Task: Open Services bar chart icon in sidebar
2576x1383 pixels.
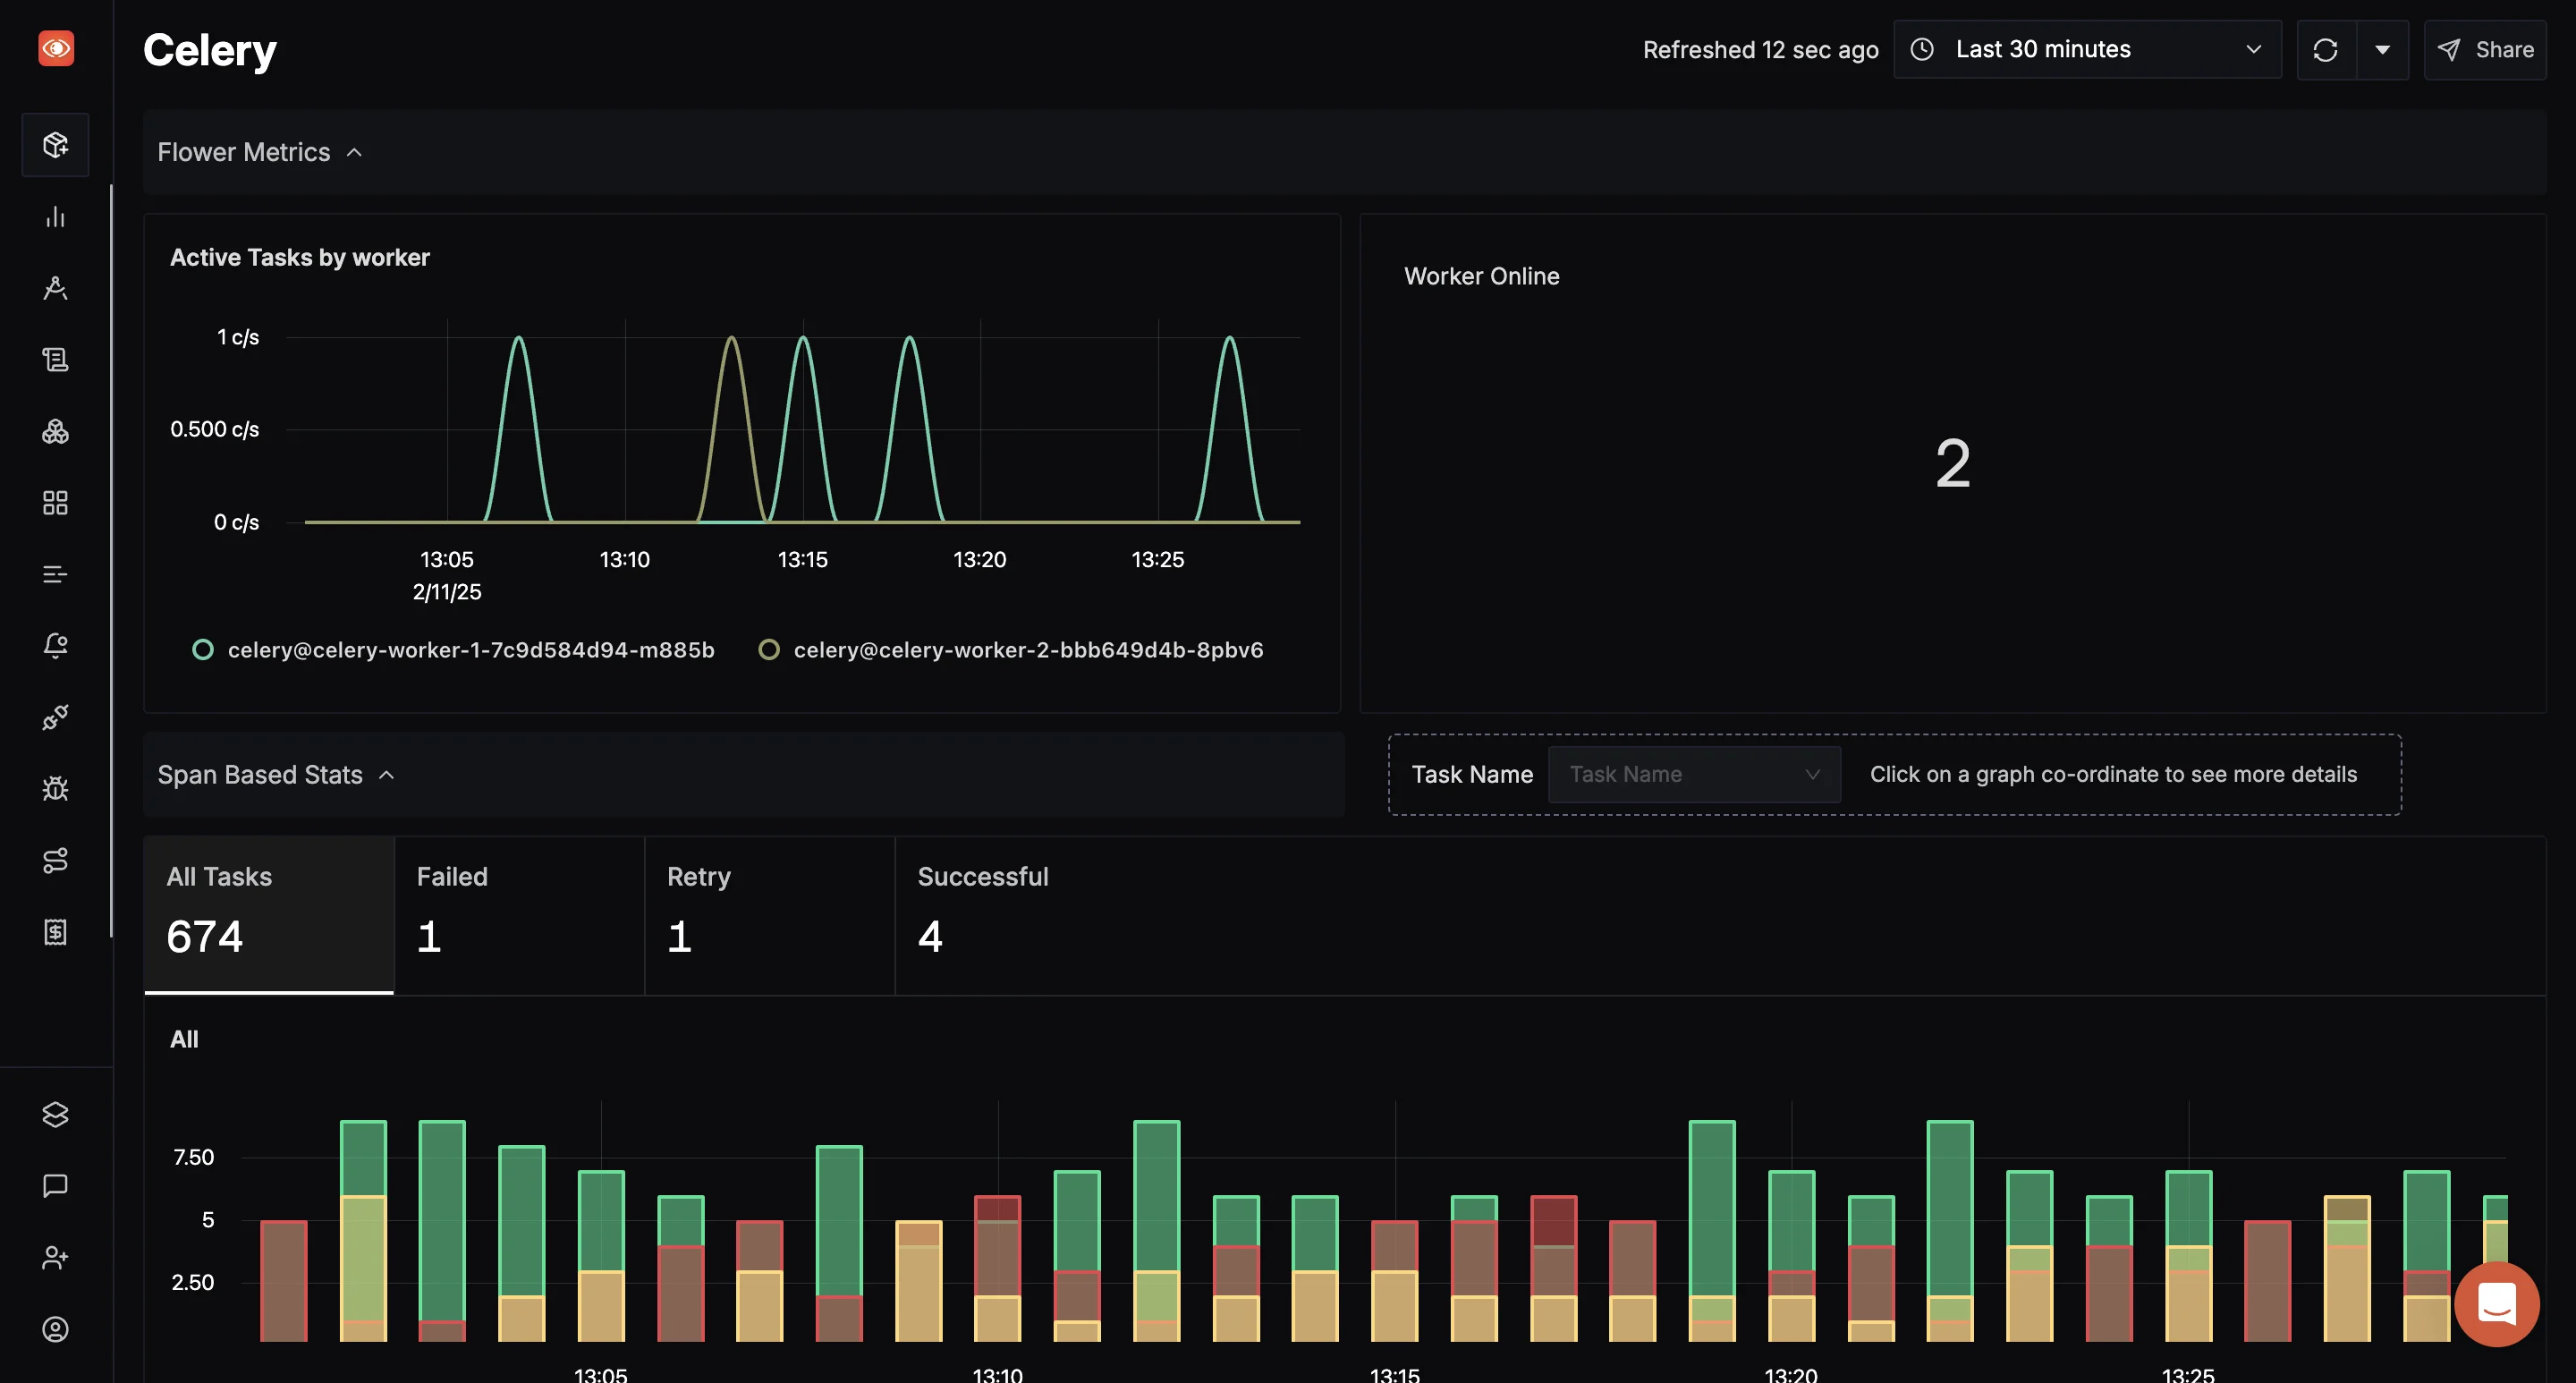Action: 56,217
